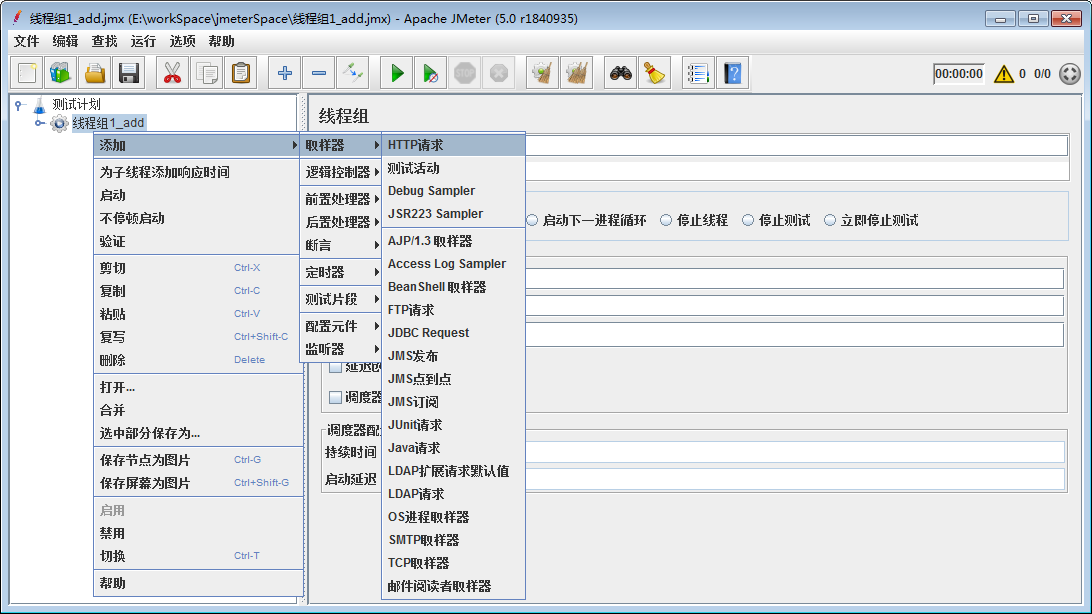
Task: Choose JDBC Request sampler
Action: tap(453, 333)
